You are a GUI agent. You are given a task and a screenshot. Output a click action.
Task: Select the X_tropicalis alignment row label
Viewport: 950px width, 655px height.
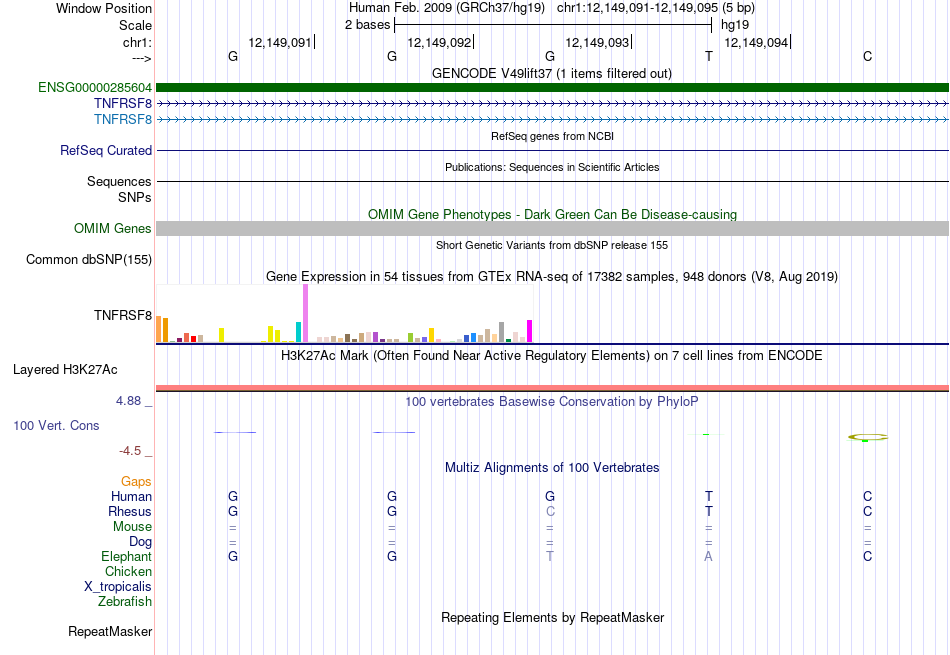click(x=118, y=587)
